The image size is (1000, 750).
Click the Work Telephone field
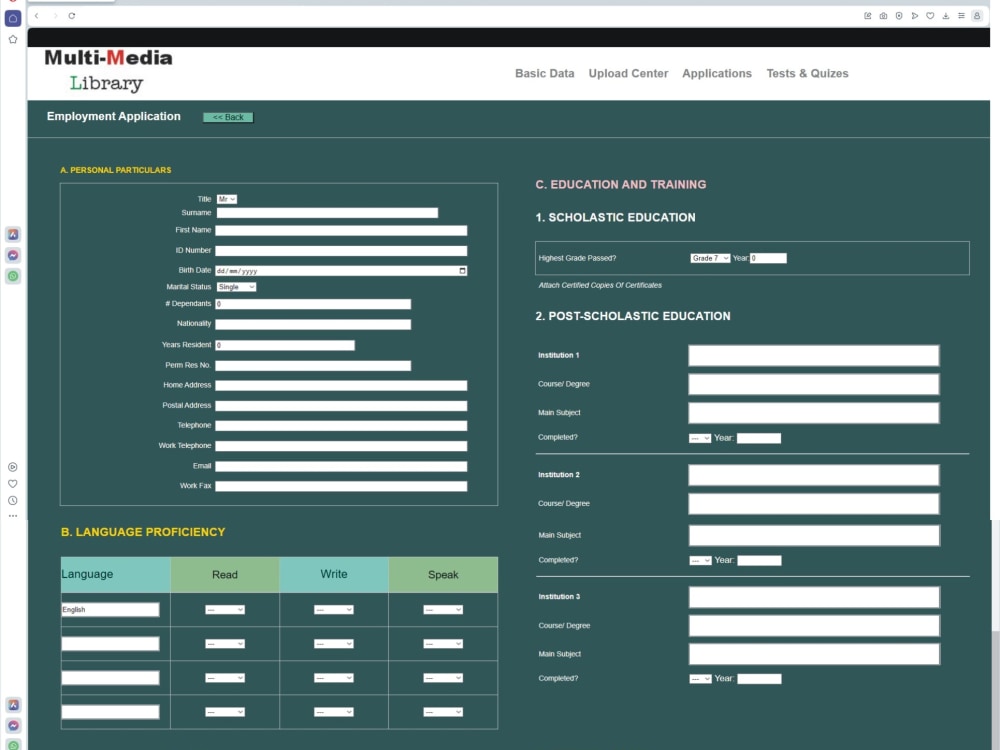[x=341, y=446]
